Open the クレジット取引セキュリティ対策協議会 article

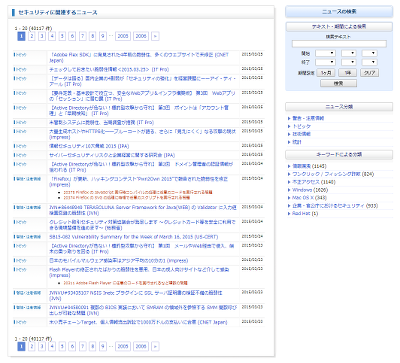point(142,225)
